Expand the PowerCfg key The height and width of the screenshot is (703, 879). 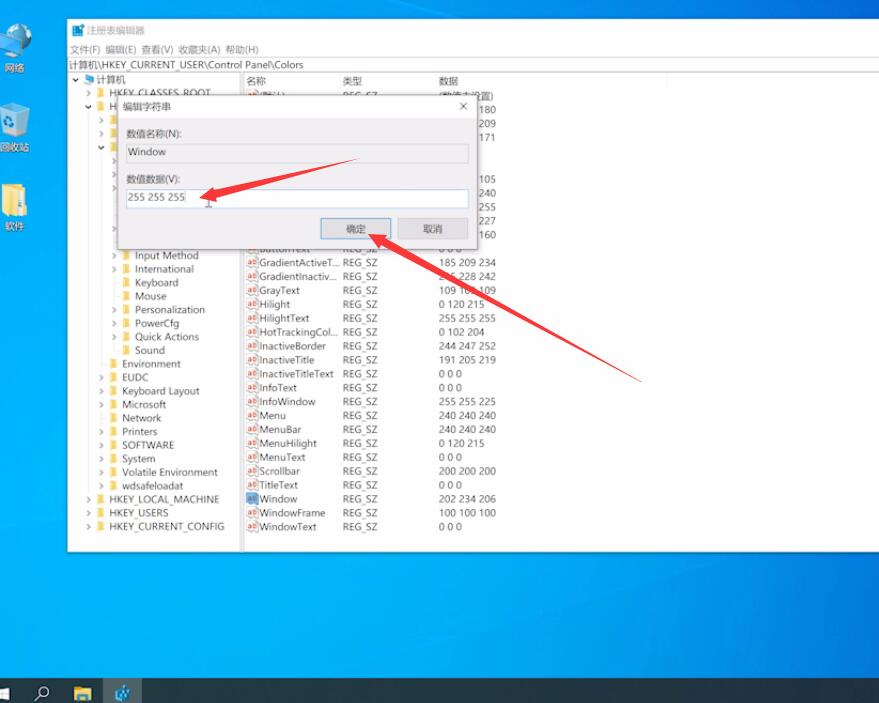[x=114, y=323]
